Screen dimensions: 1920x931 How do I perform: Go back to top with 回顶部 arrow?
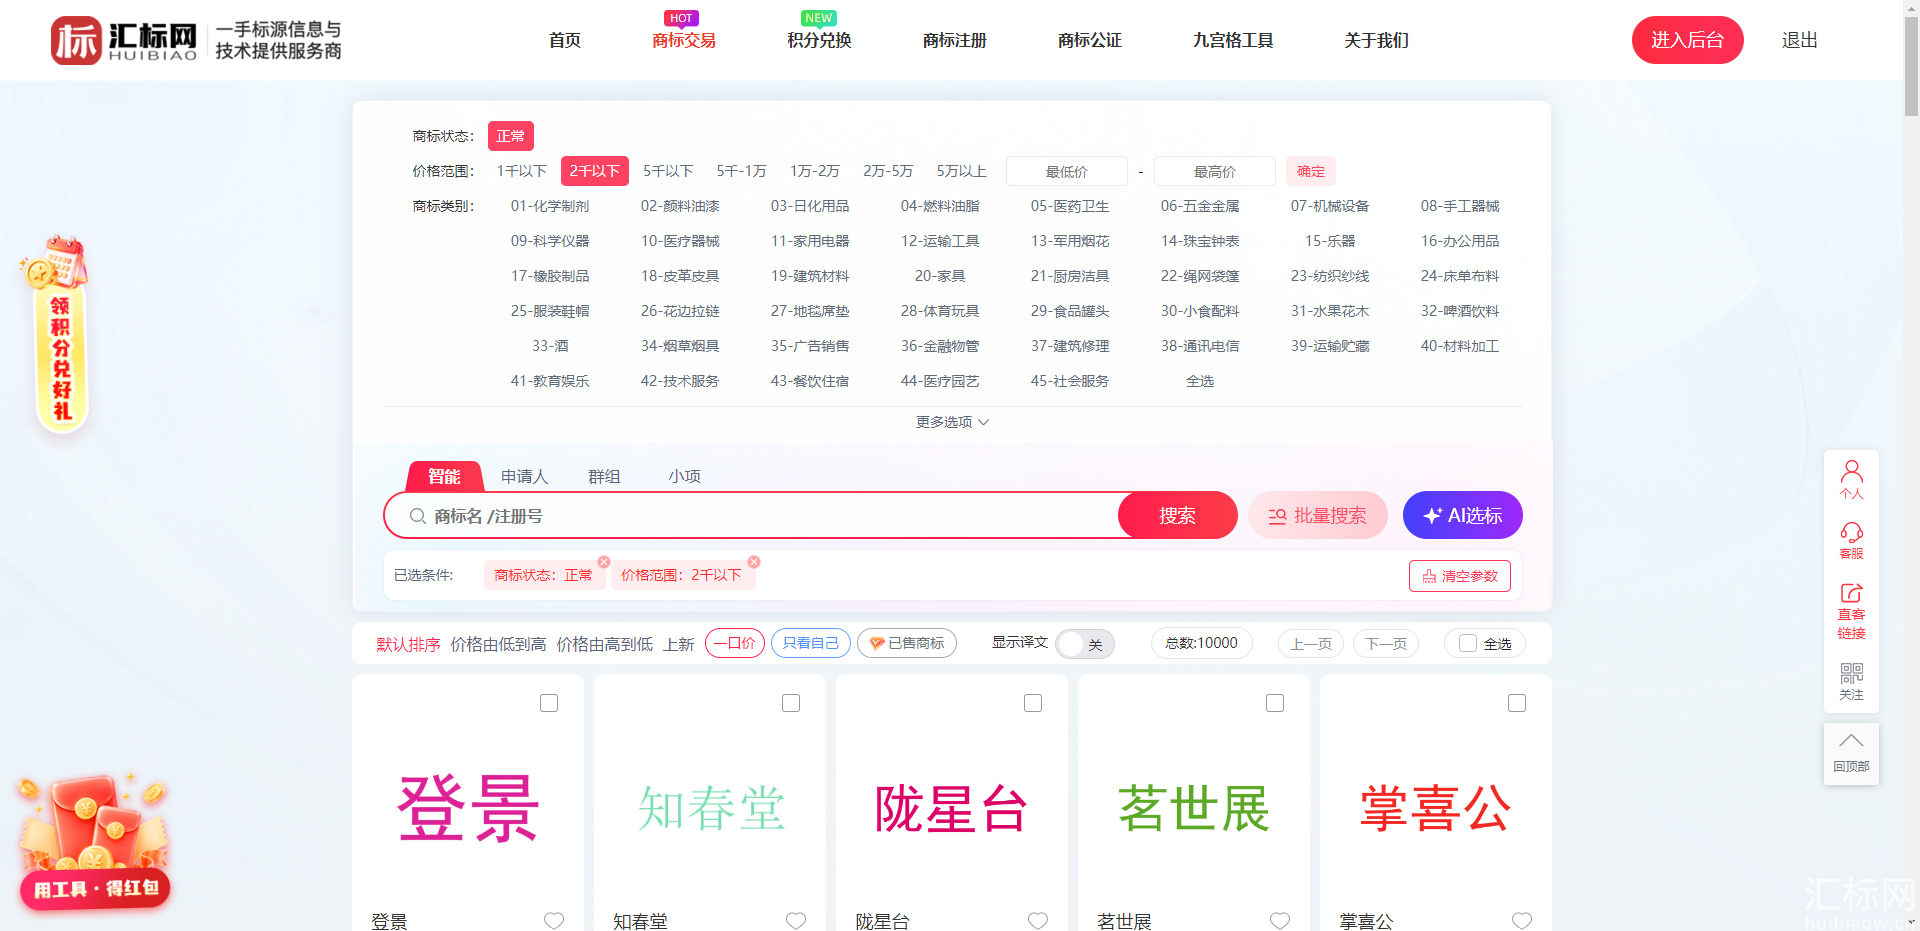point(1851,753)
